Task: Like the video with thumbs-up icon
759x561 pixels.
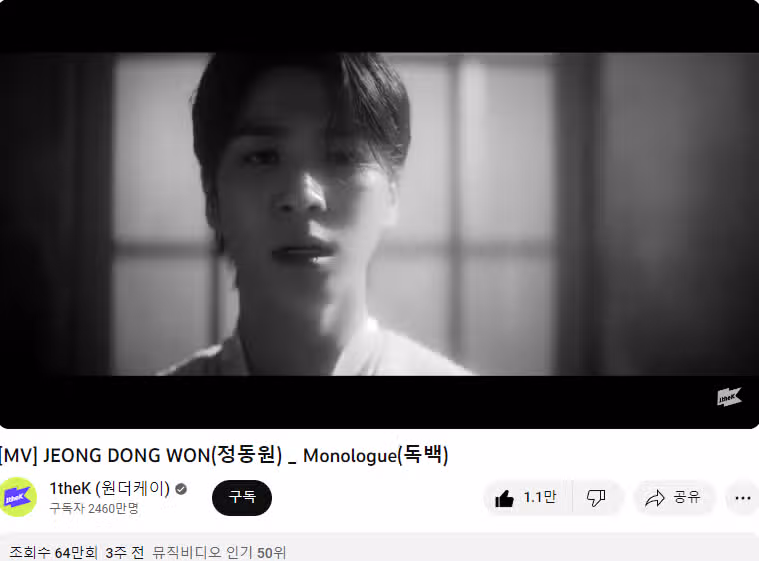Action: click(x=504, y=498)
